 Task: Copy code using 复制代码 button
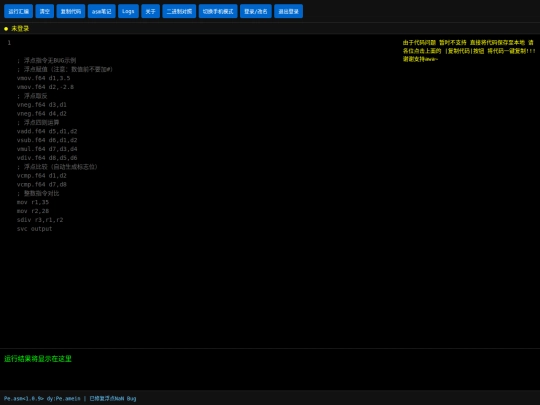pyautogui.click(x=71, y=11)
